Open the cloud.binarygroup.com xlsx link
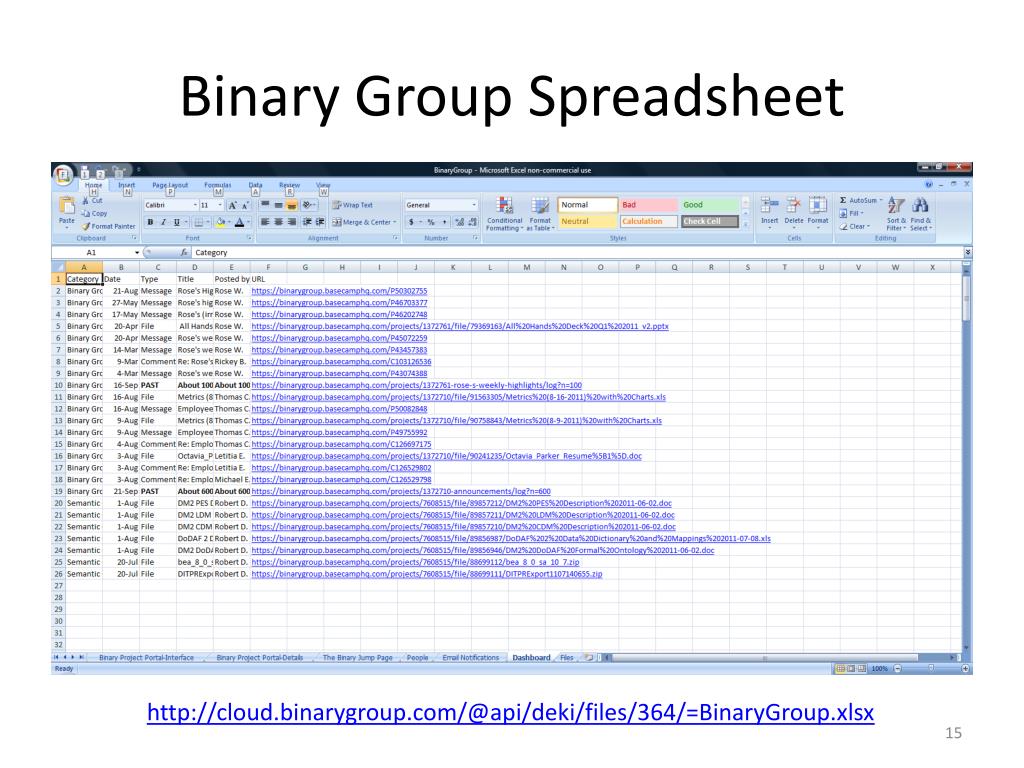The height and width of the screenshot is (768, 1024). click(511, 712)
